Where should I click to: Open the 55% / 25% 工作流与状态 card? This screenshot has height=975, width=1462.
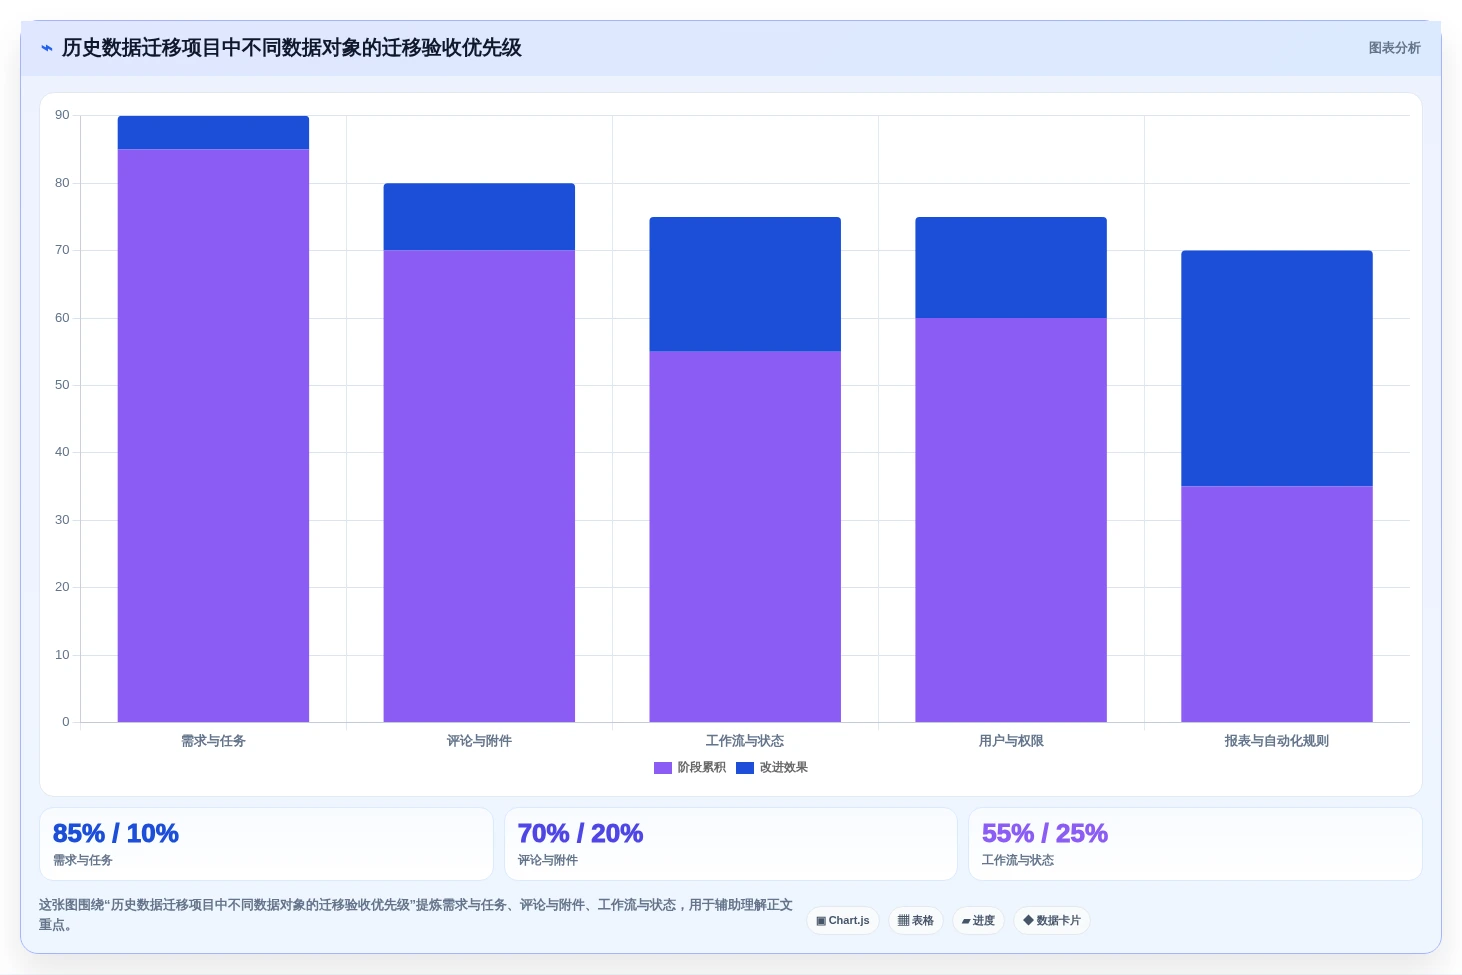pyautogui.click(x=1195, y=844)
